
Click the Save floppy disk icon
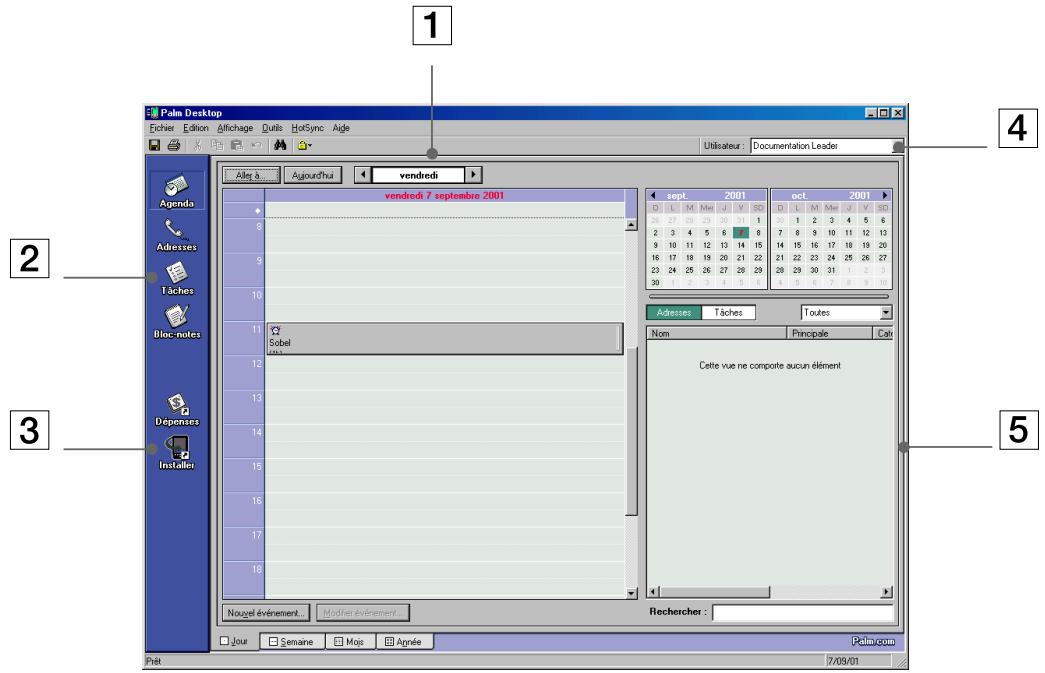click(155, 145)
